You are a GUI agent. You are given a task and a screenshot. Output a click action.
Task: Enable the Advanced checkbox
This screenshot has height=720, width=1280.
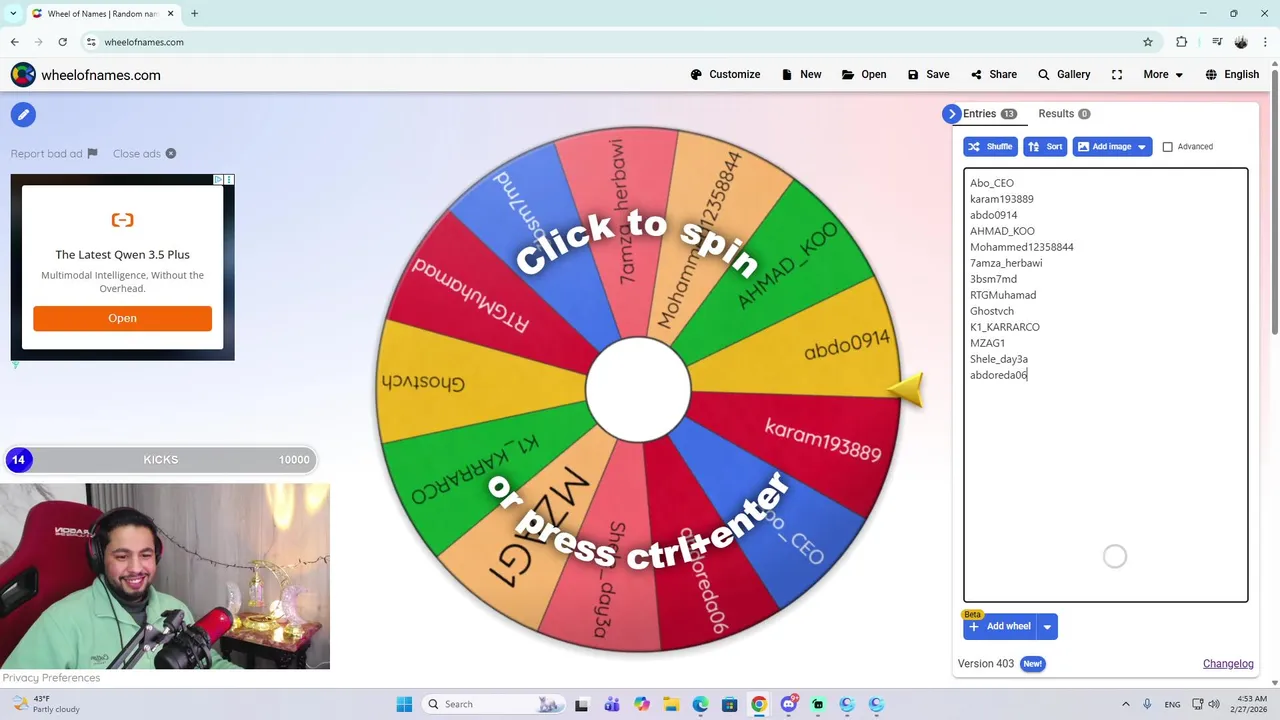(1167, 147)
